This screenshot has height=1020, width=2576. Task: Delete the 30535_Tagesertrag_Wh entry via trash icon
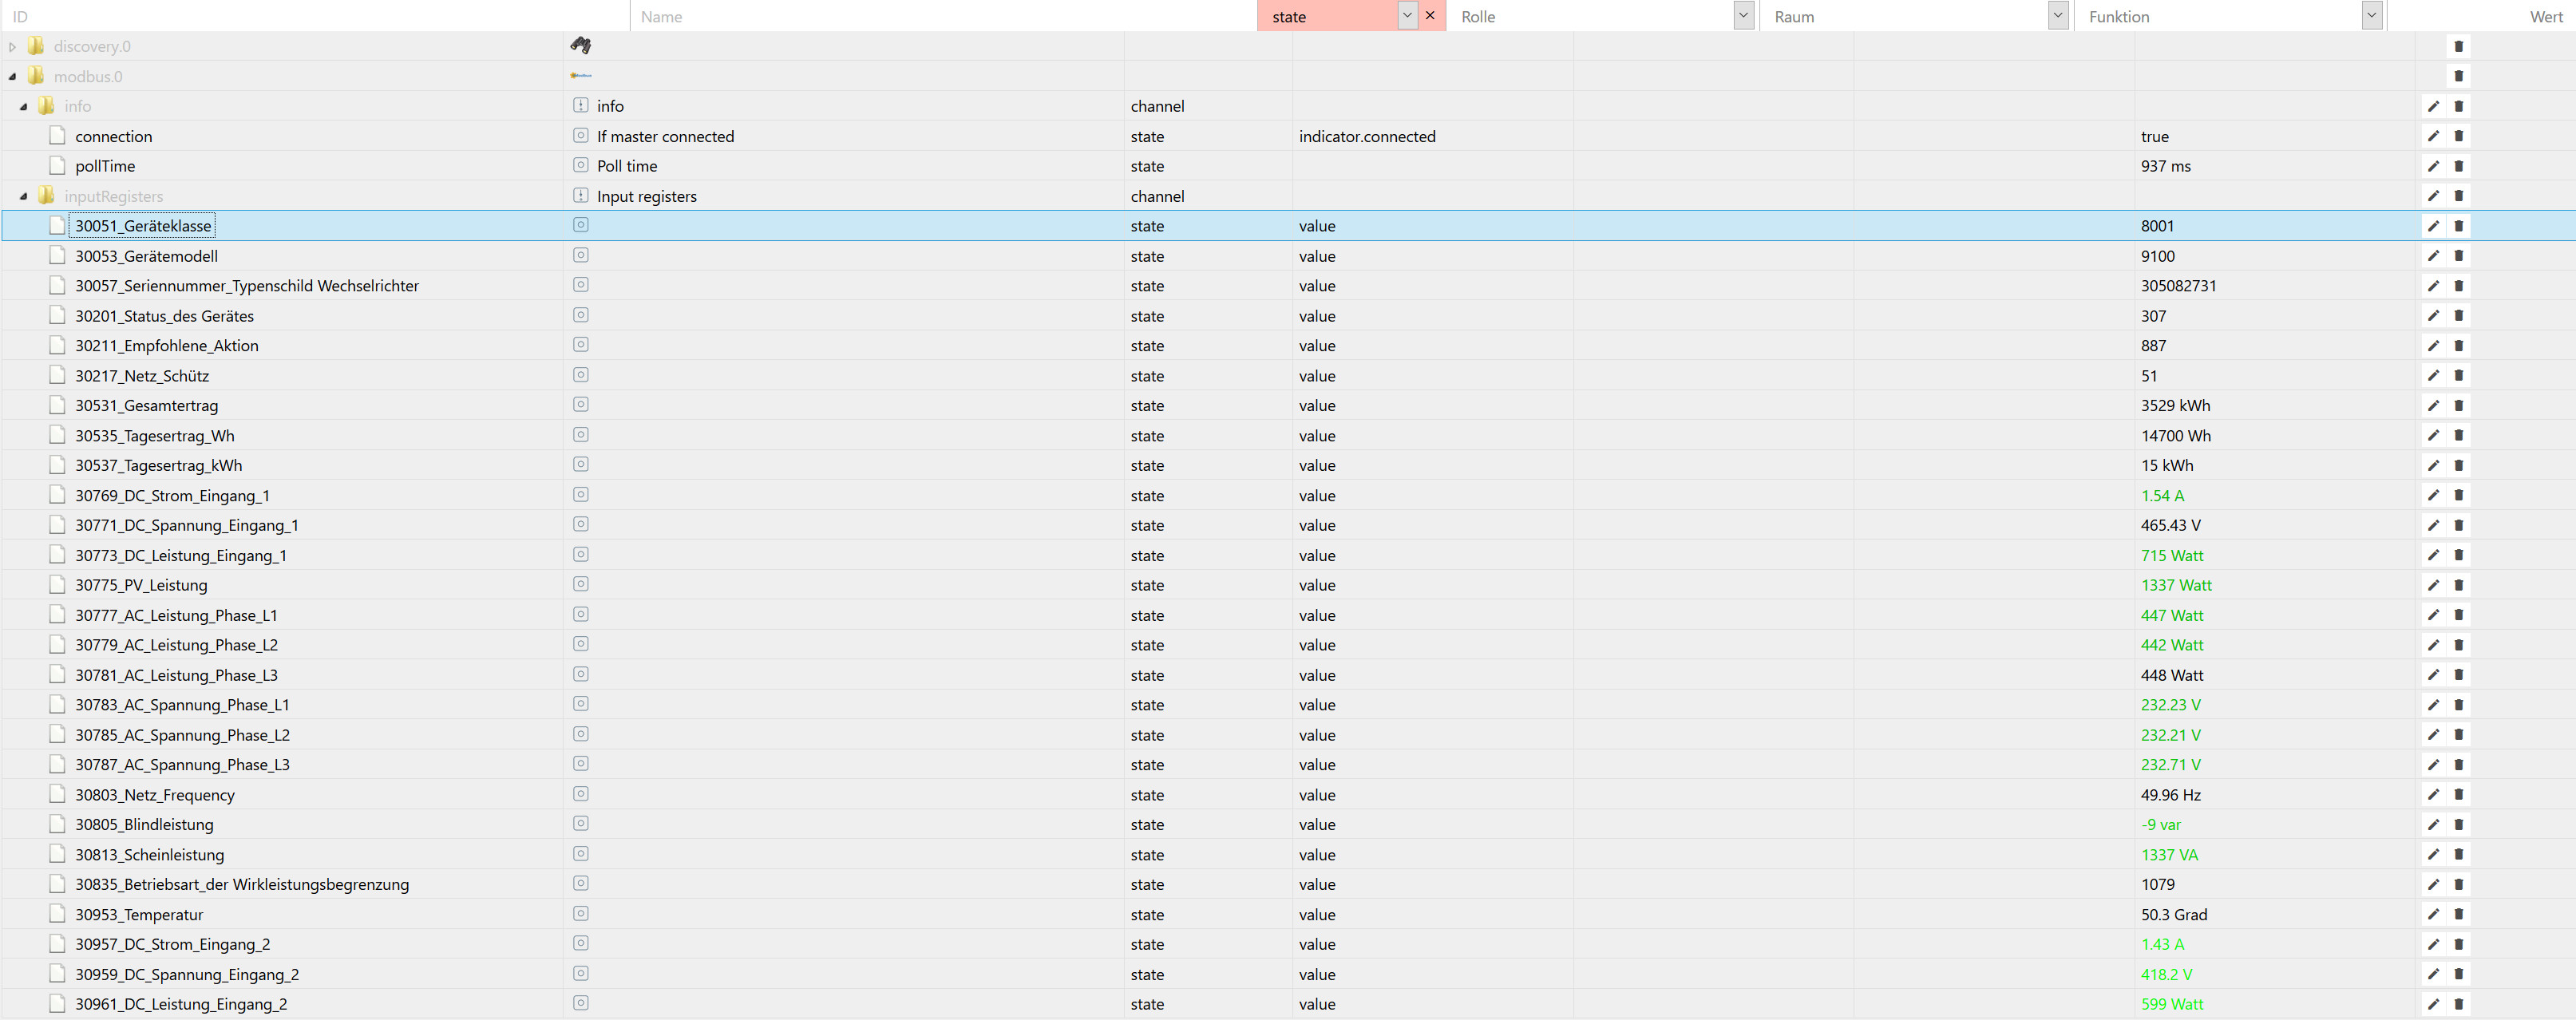(x=2459, y=435)
